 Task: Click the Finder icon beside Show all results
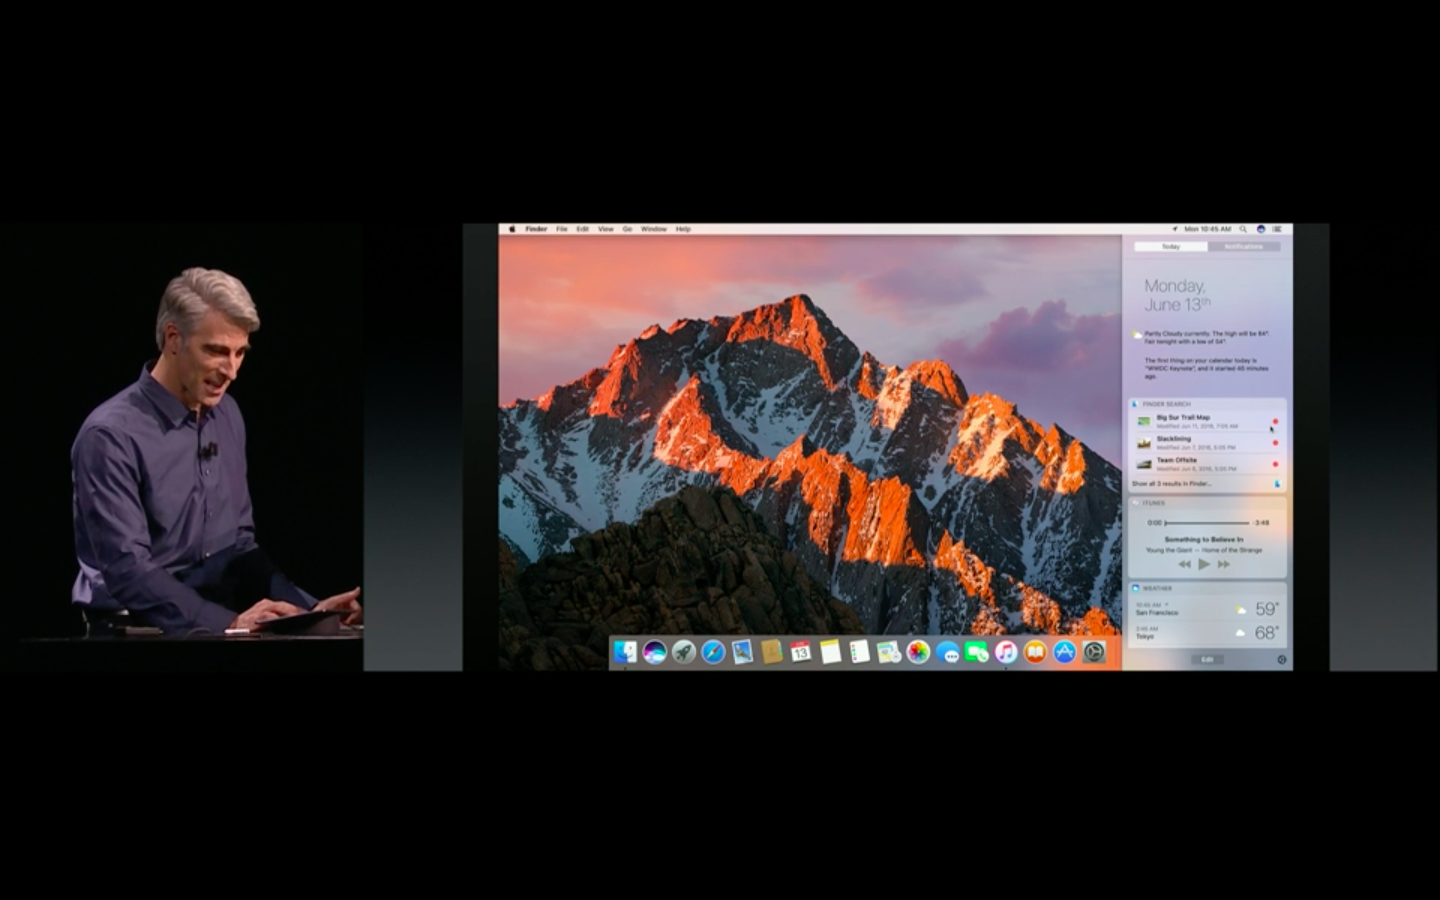[1277, 484]
